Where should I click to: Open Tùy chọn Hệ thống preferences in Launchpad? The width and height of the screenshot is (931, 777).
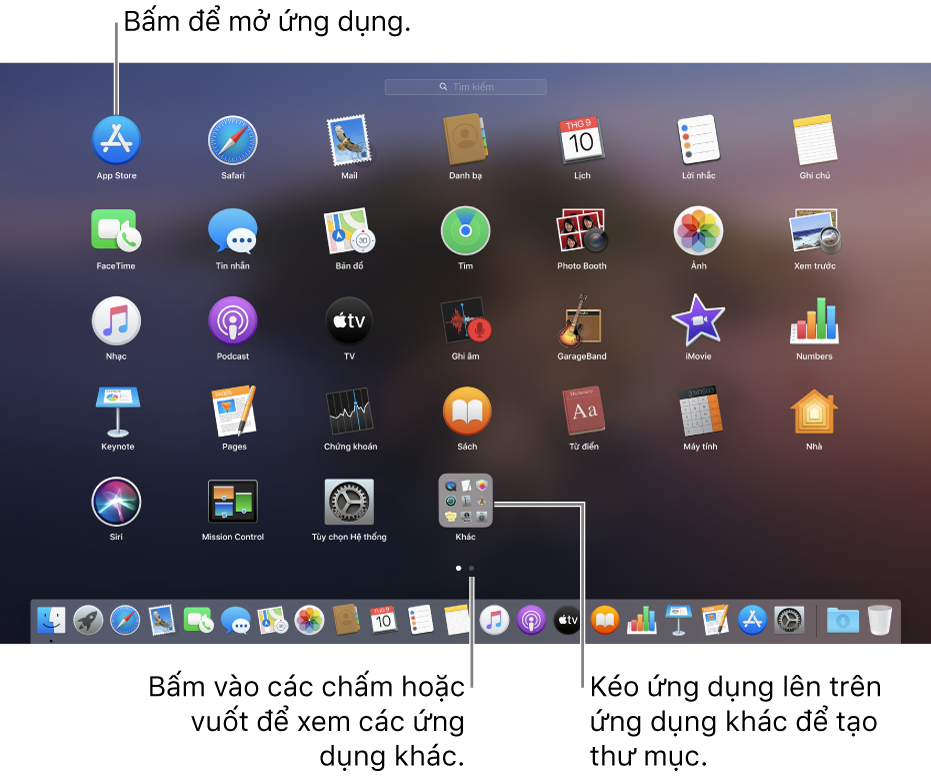[x=349, y=501]
